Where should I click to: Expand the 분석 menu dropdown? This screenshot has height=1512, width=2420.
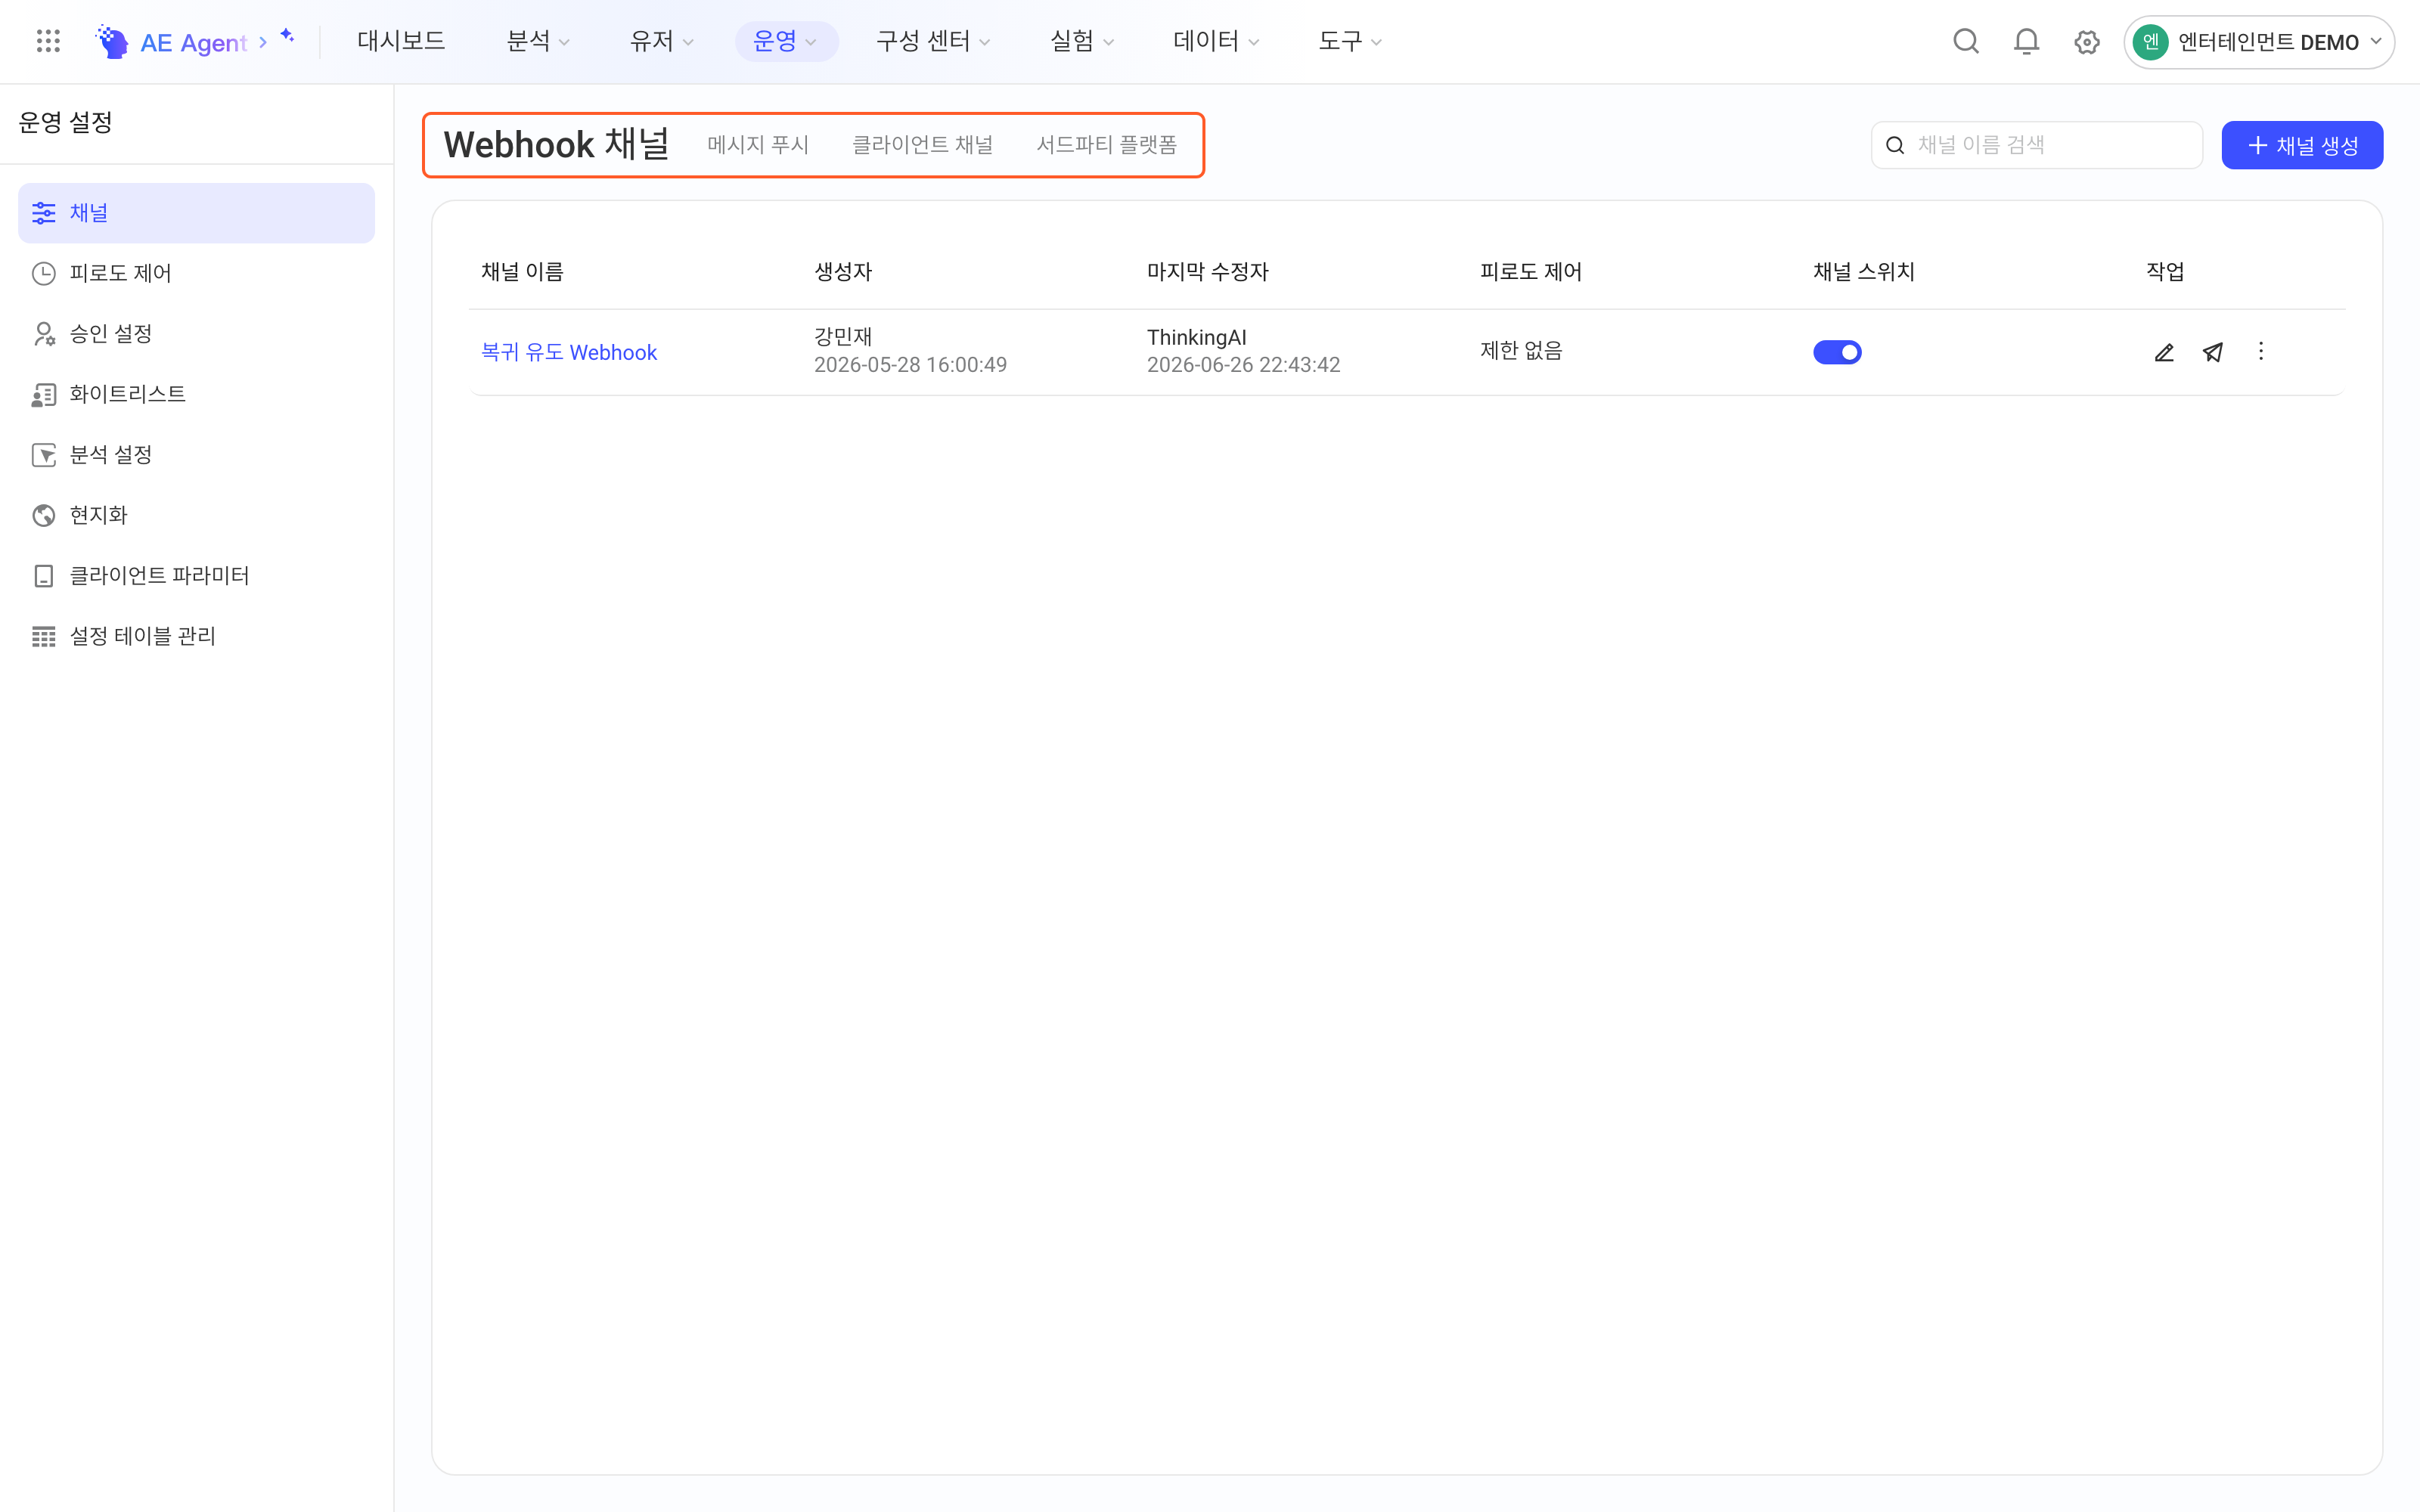[x=538, y=41]
